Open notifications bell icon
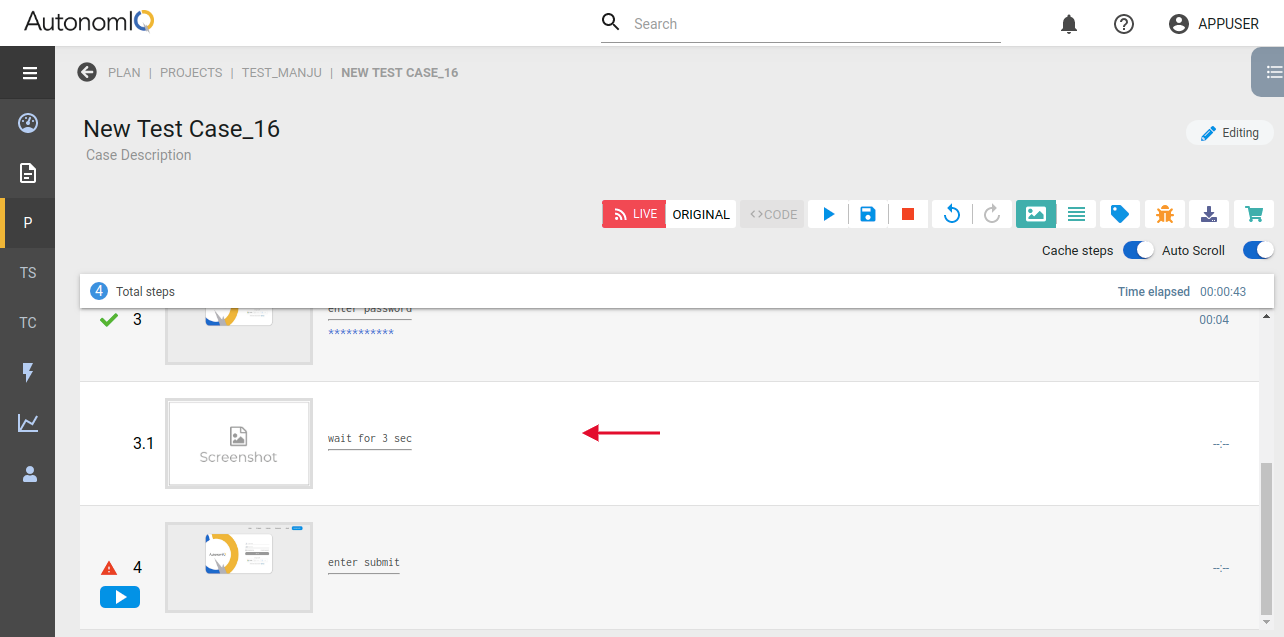 click(x=1069, y=24)
